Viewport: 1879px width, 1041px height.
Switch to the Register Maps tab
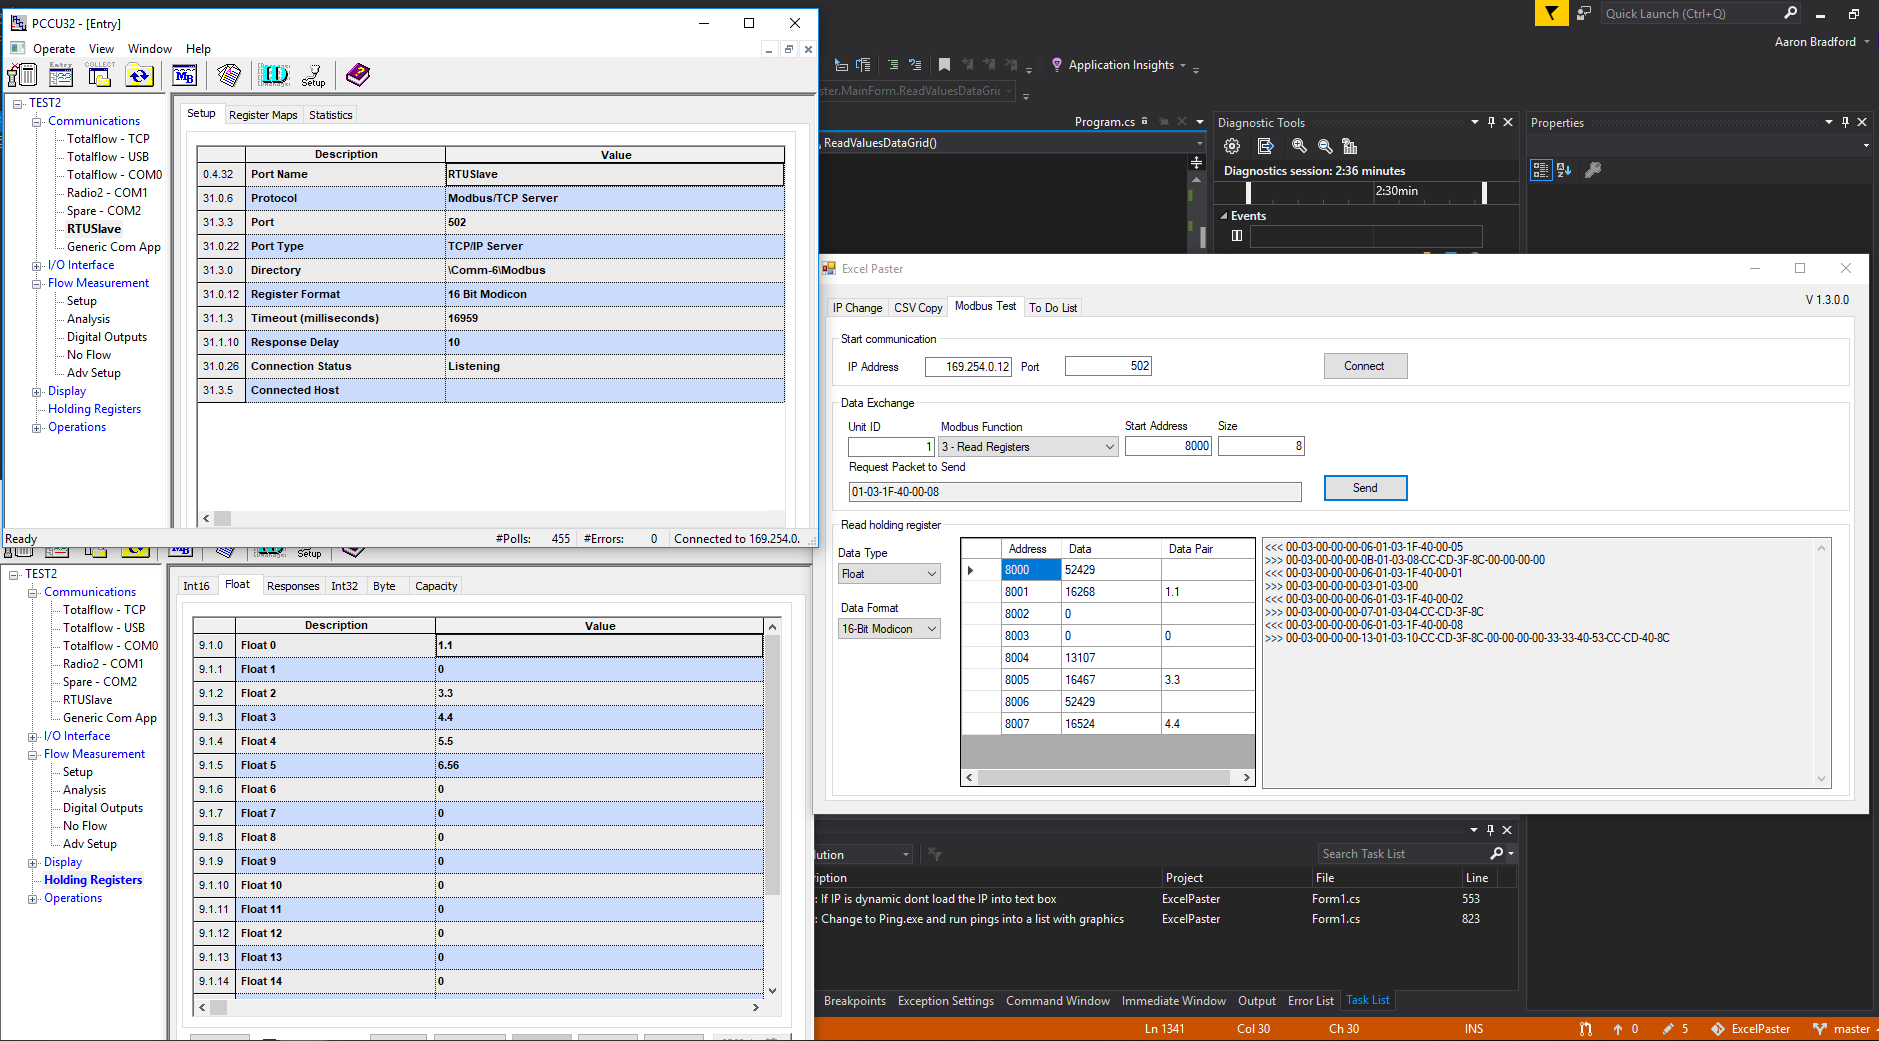(x=263, y=115)
